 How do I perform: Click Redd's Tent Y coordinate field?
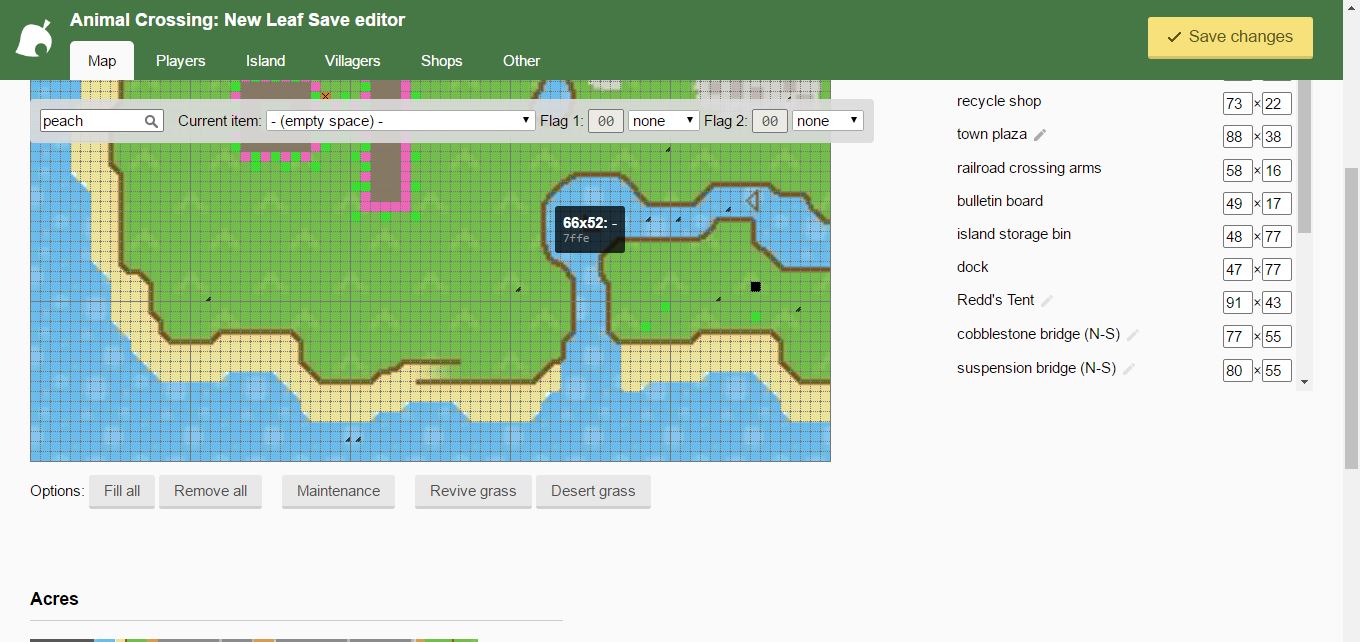[x=1277, y=302]
